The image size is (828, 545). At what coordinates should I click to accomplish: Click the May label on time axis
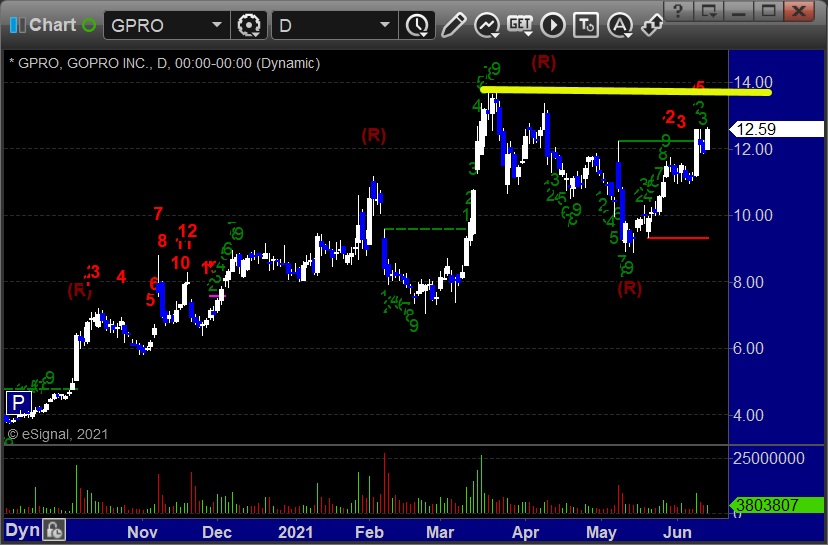[x=601, y=532]
